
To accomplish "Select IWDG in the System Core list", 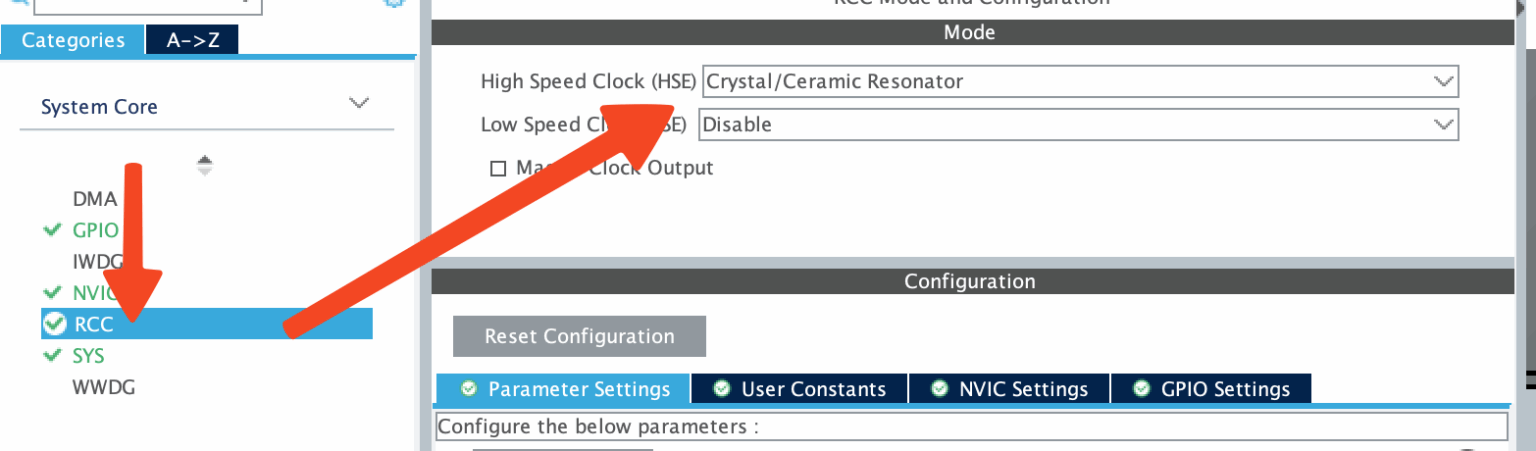I will [97, 262].
